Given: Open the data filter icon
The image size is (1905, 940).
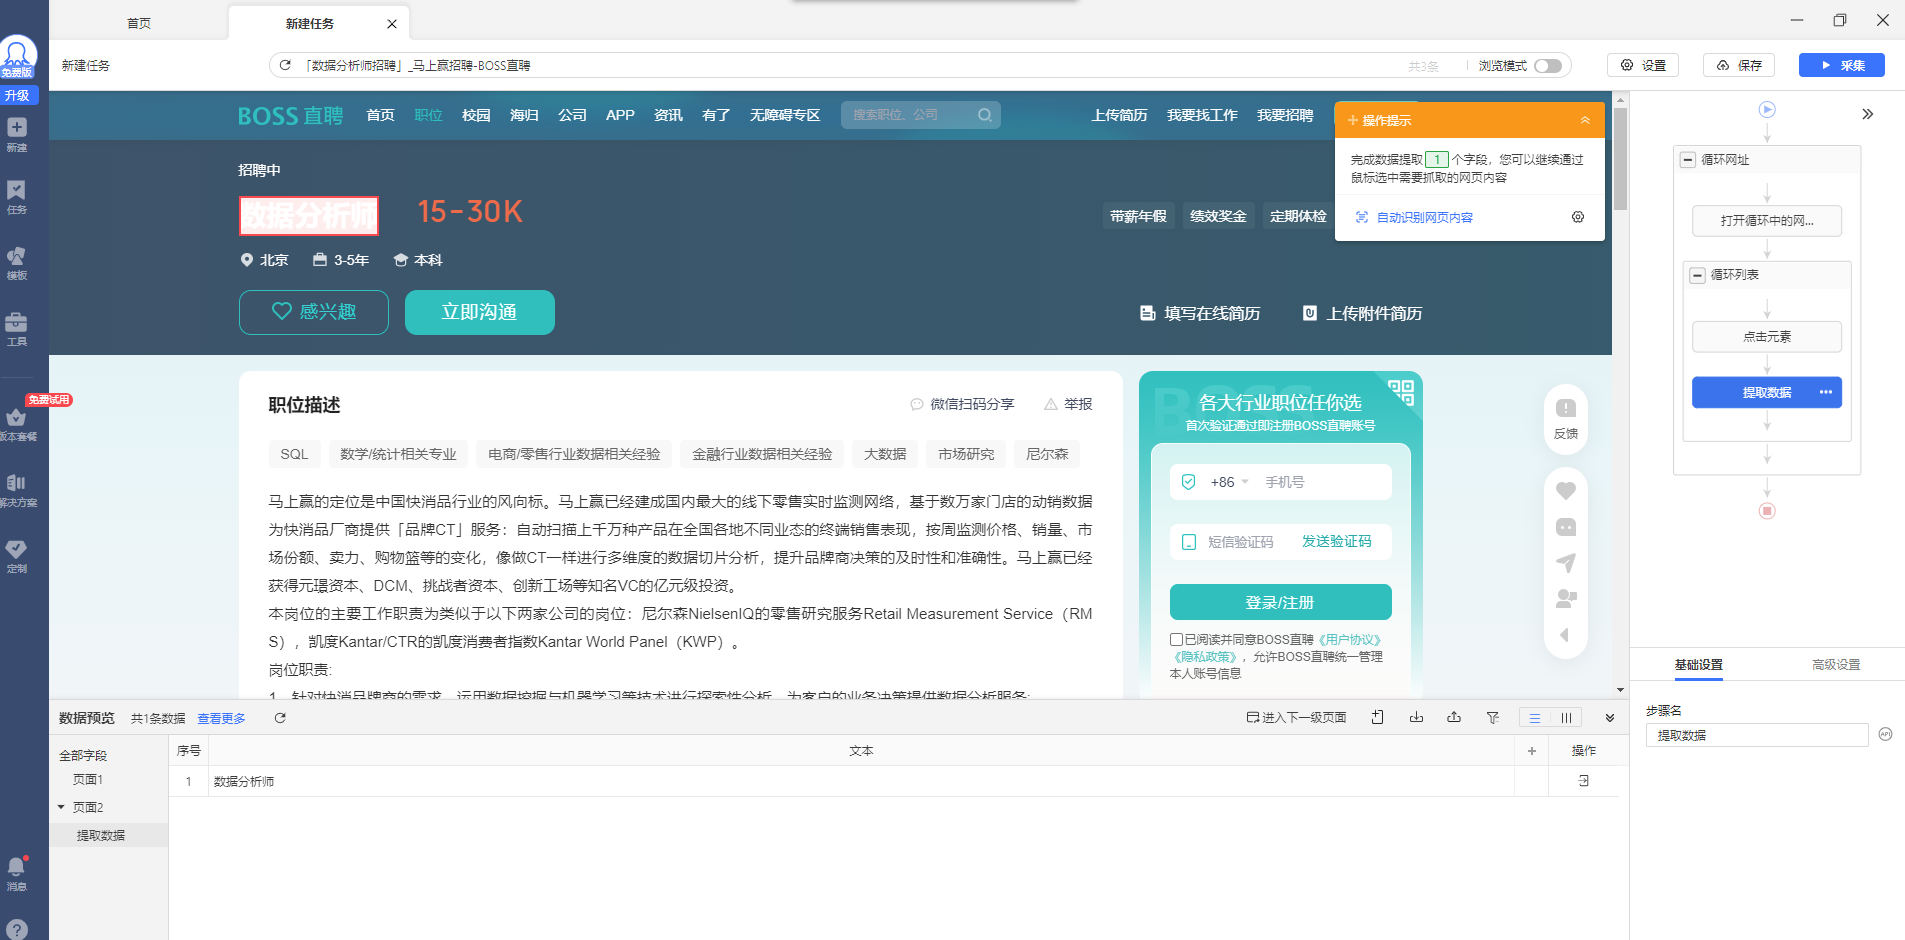Looking at the screenshot, I should click(1493, 717).
